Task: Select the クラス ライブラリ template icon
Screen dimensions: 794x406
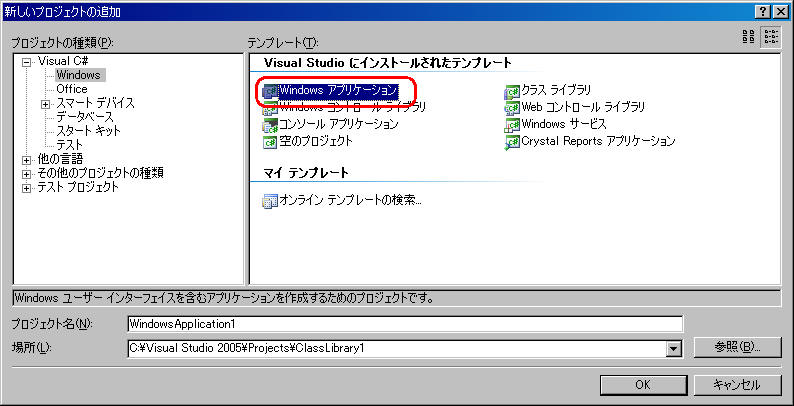Action: pos(512,91)
